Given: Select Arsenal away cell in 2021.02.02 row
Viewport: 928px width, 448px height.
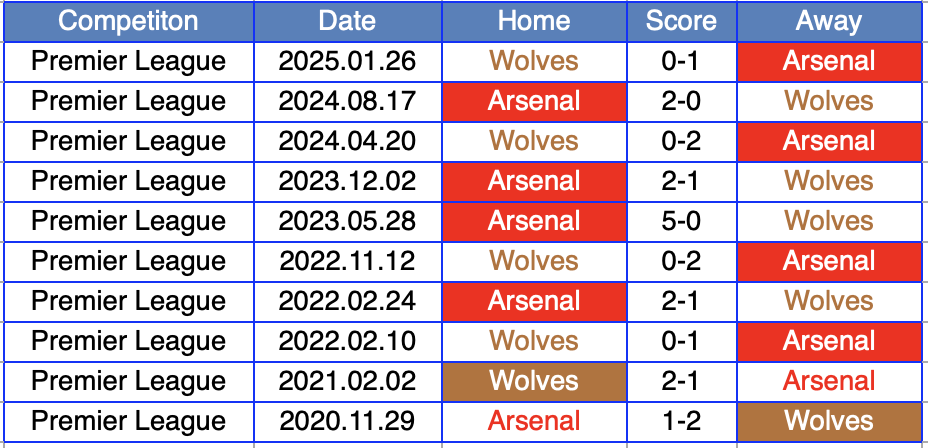Looking at the screenshot, I should [829, 381].
